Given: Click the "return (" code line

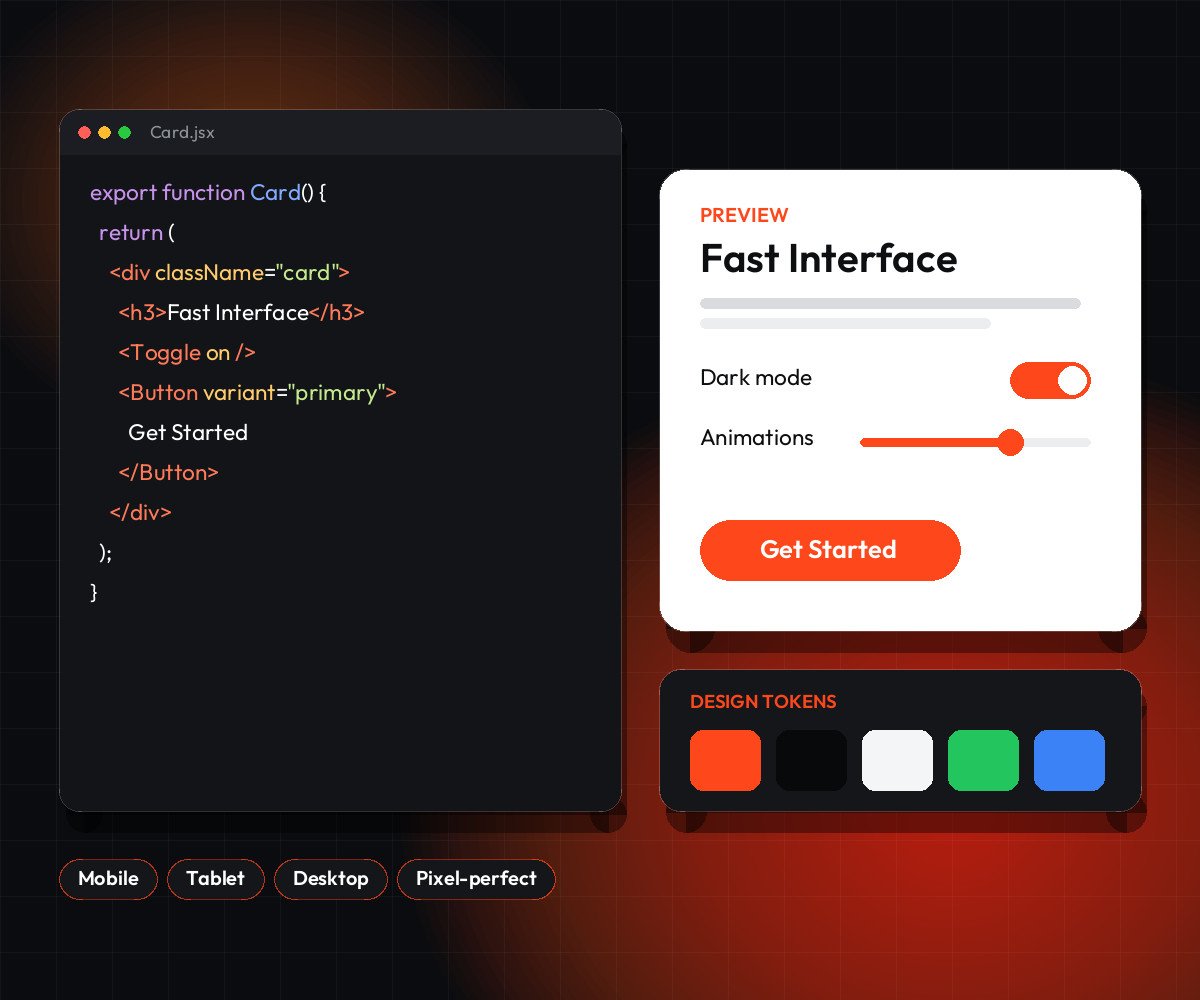Looking at the screenshot, I should point(137,232).
